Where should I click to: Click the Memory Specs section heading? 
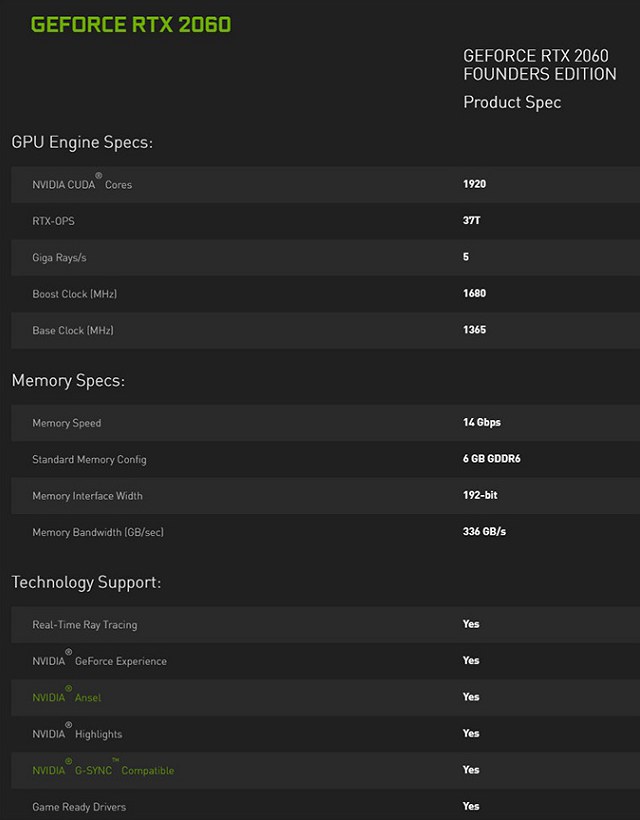tap(68, 380)
